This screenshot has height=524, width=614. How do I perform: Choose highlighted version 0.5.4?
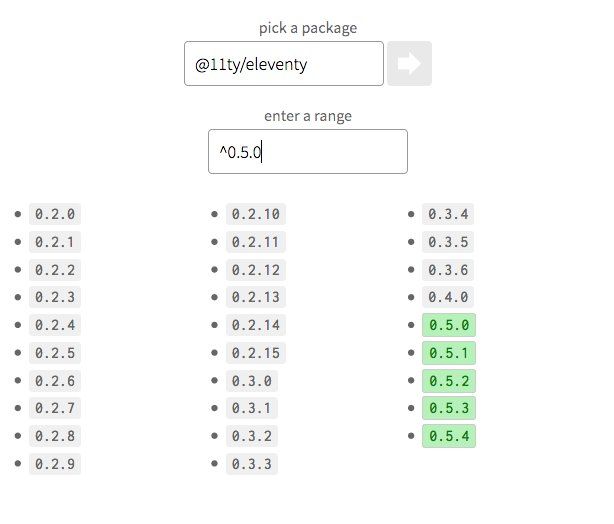448,436
